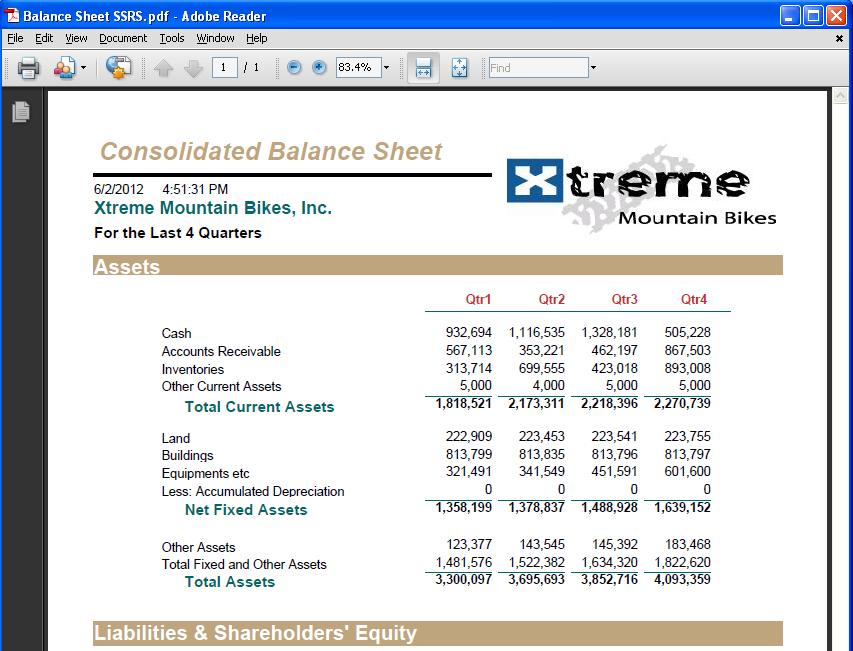Image resolution: width=853 pixels, height=651 pixels.
Task: Open the Tools menu
Action: pos(172,38)
